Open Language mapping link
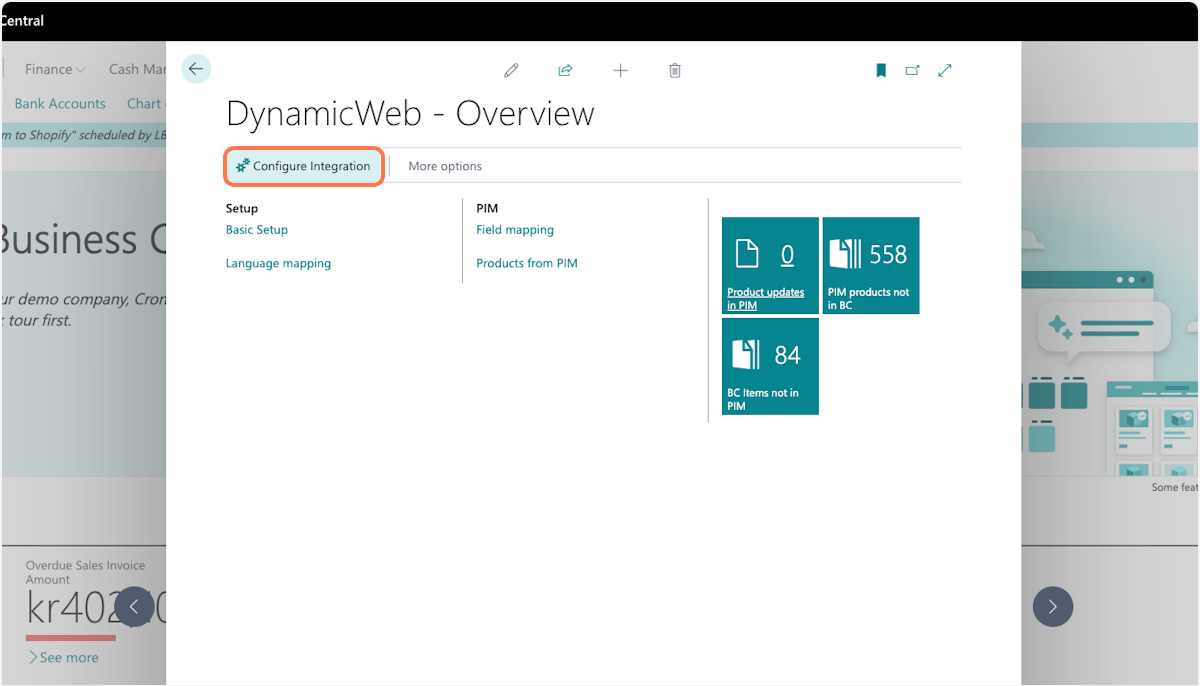This screenshot has width=1200, height=686. tap(278, 264)
